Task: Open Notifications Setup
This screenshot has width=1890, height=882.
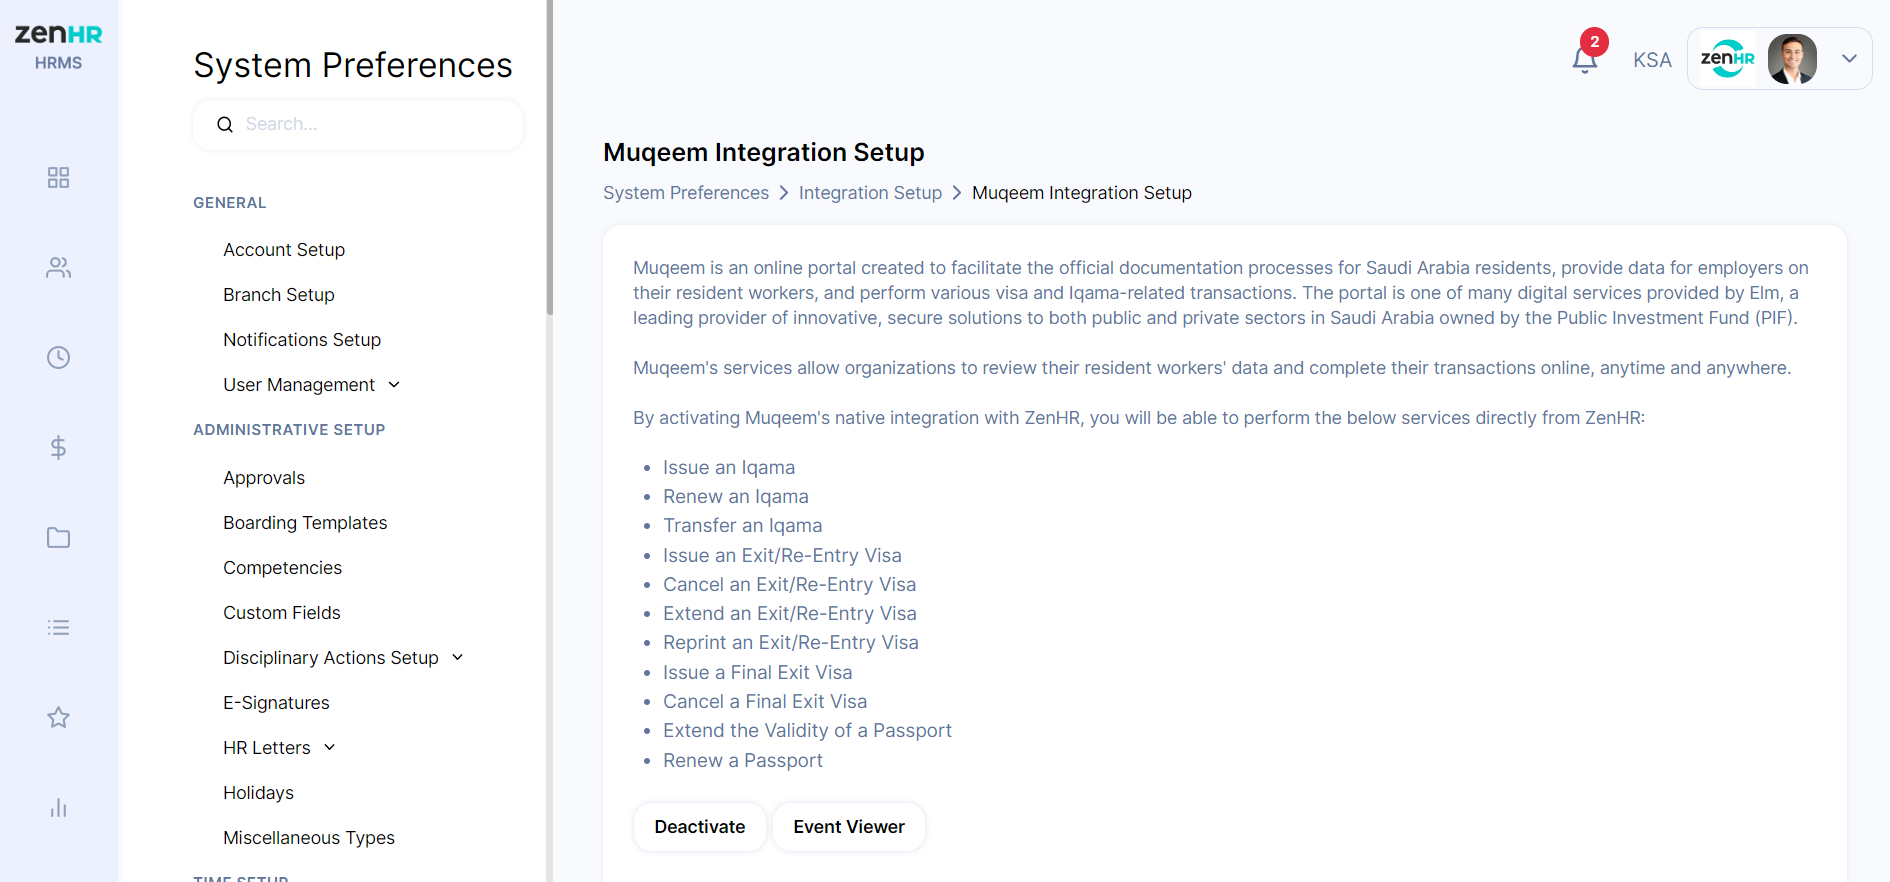Action: point(302,340)
